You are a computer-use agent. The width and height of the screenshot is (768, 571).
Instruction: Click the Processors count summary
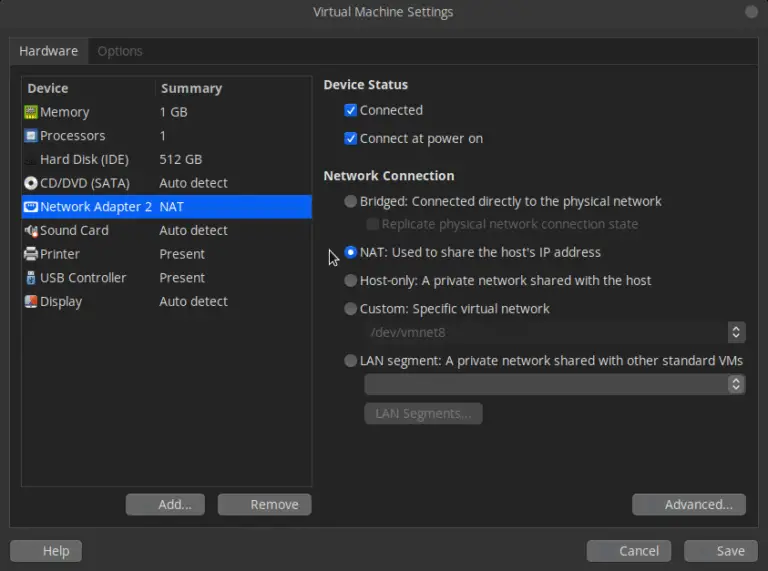pyautogui.click(x=163, y=136)
